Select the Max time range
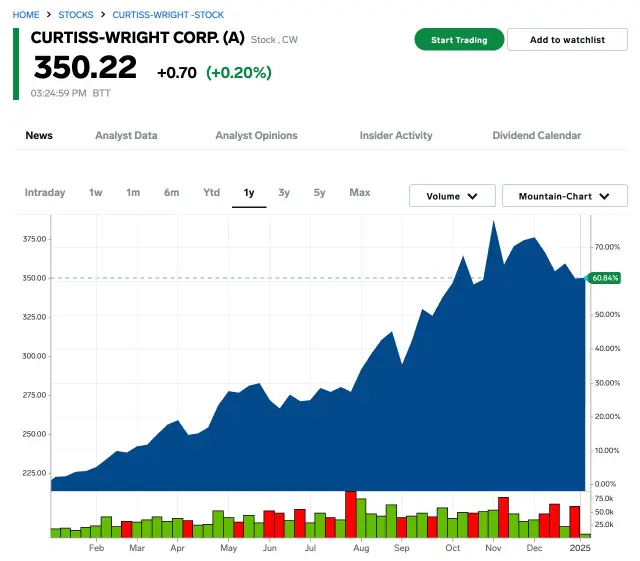This screenshot has width=640, height=561. tap(360, 192)
